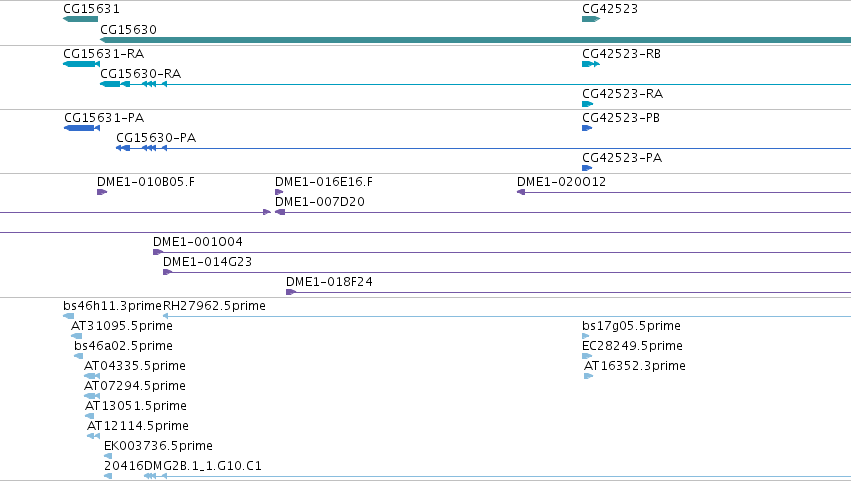Select protein label CG15631-PA
This screenshot has width=851, height=481.
[x=104, y=118]
